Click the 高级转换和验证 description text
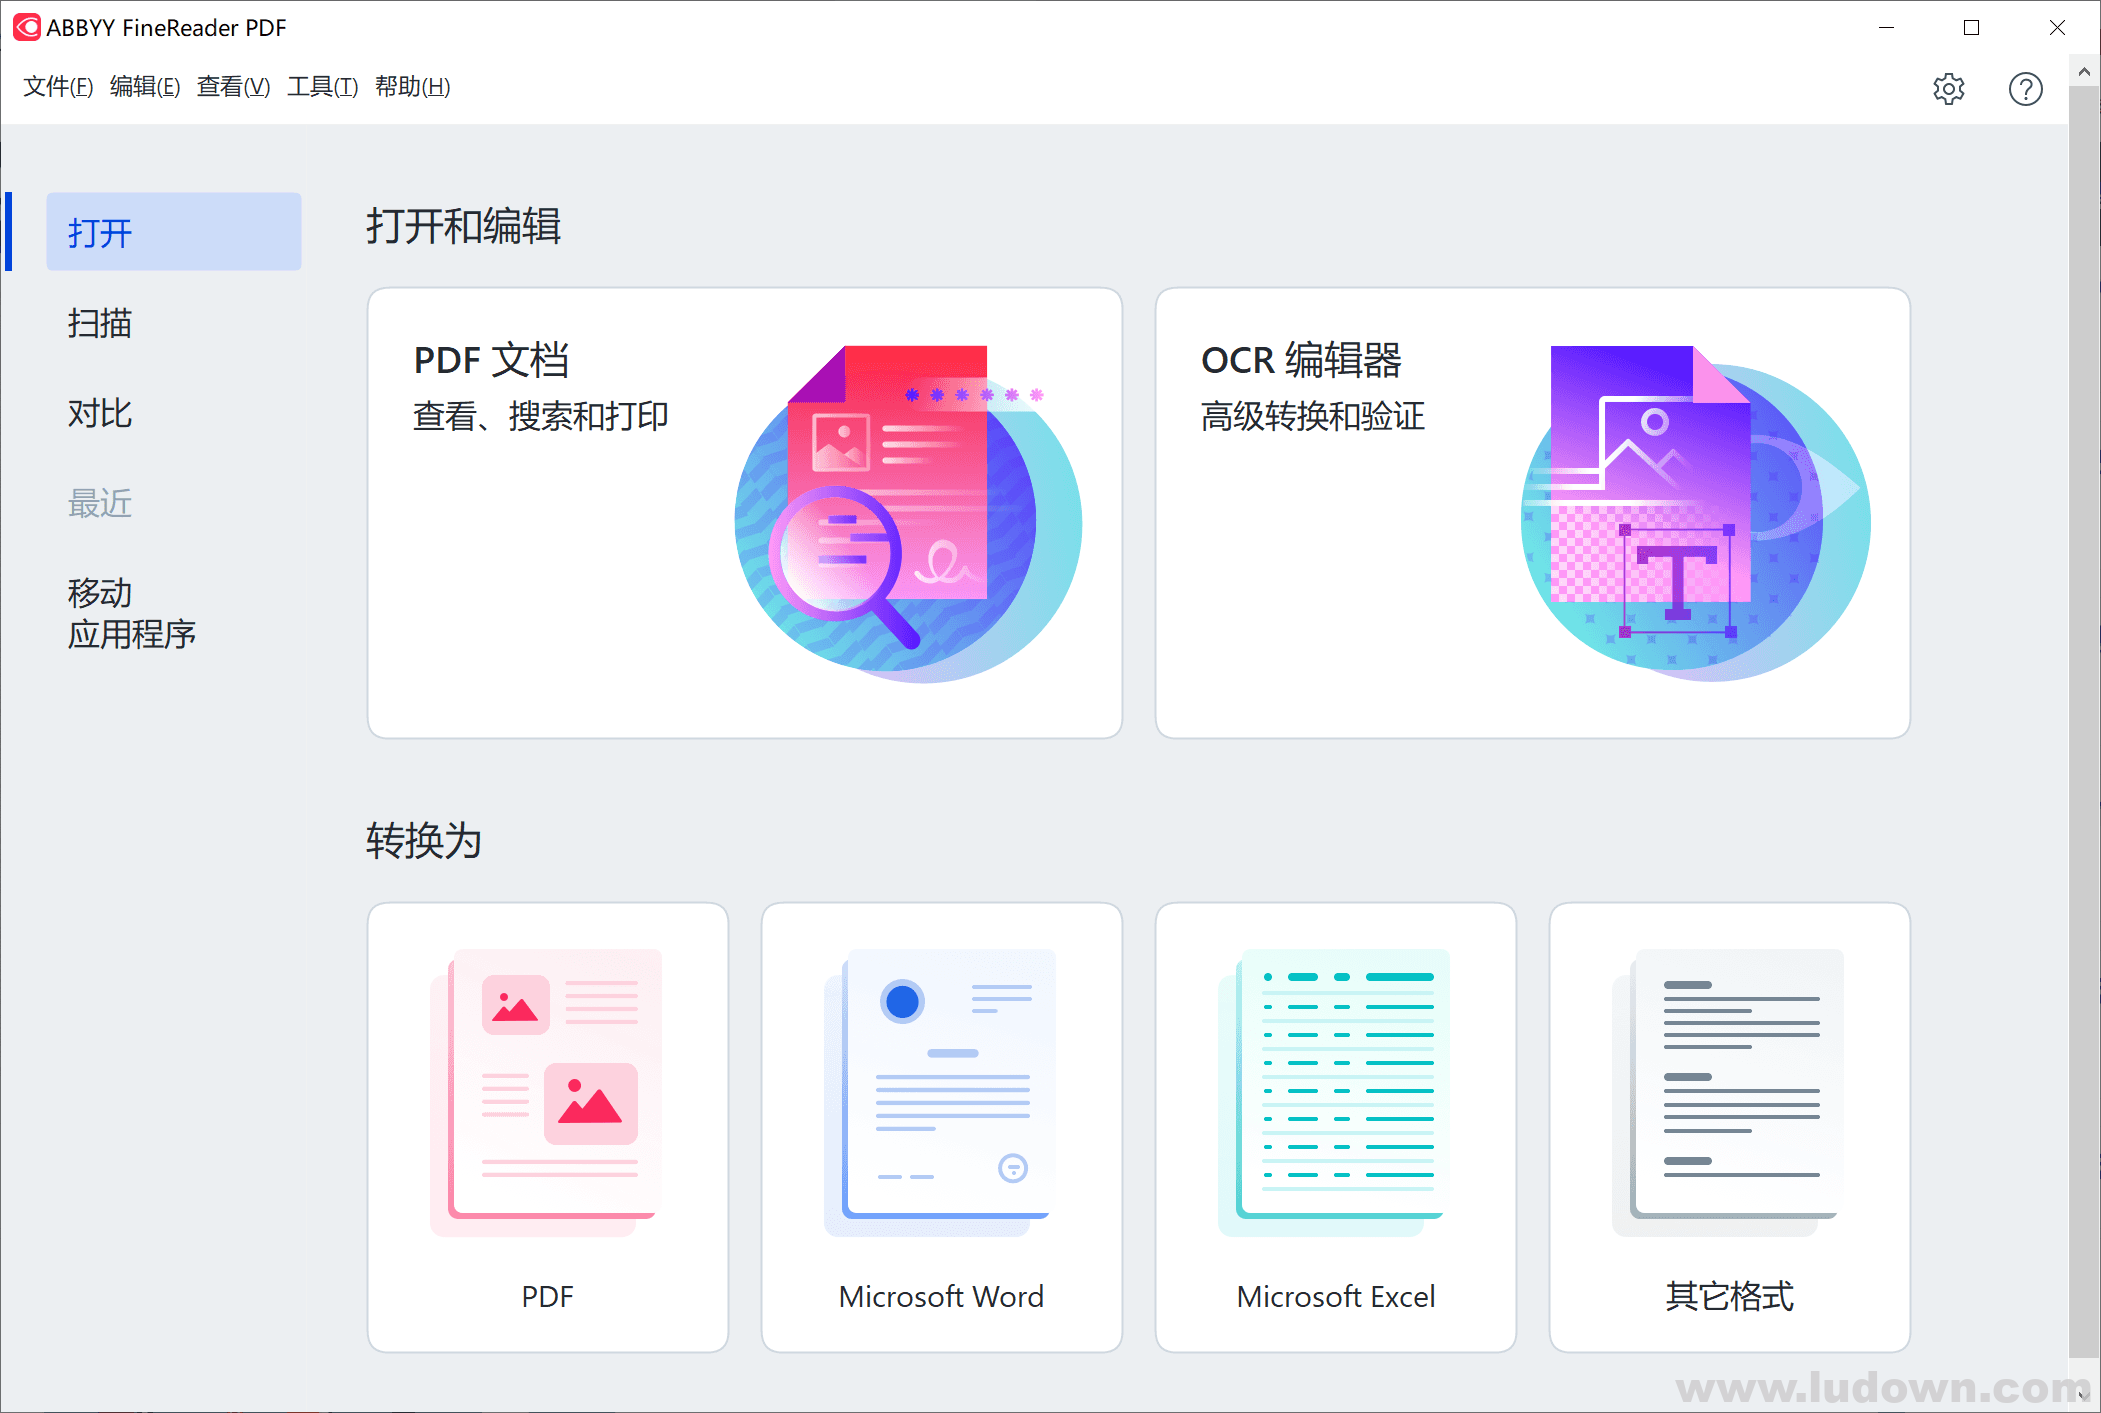Image resolution: width=2101 pixels, height=1413 pixels. point(1312,416)
